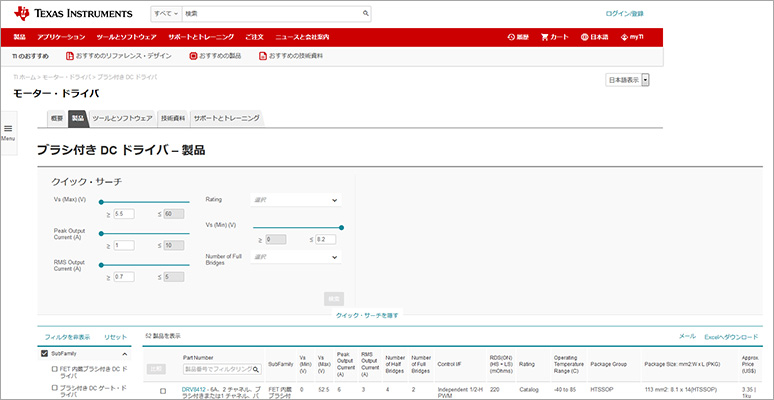774x400 pixels.
Task: Click the TI ホーム breadcrumb link
Action: tap(25, 78)
